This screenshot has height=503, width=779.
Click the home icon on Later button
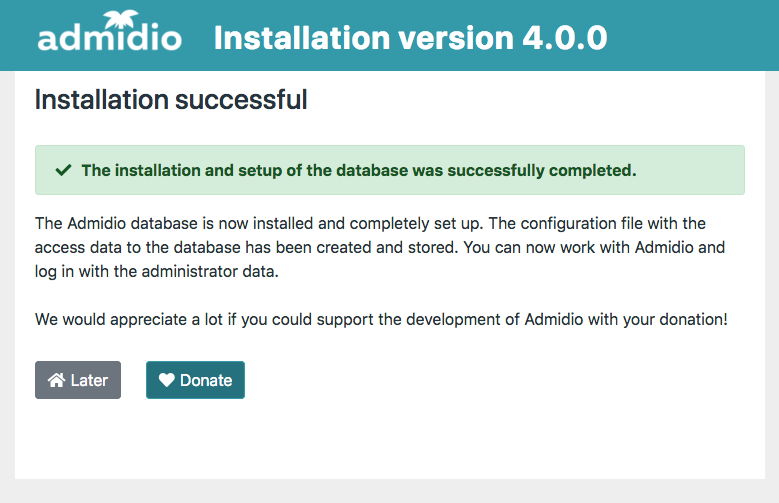point(57,380)
